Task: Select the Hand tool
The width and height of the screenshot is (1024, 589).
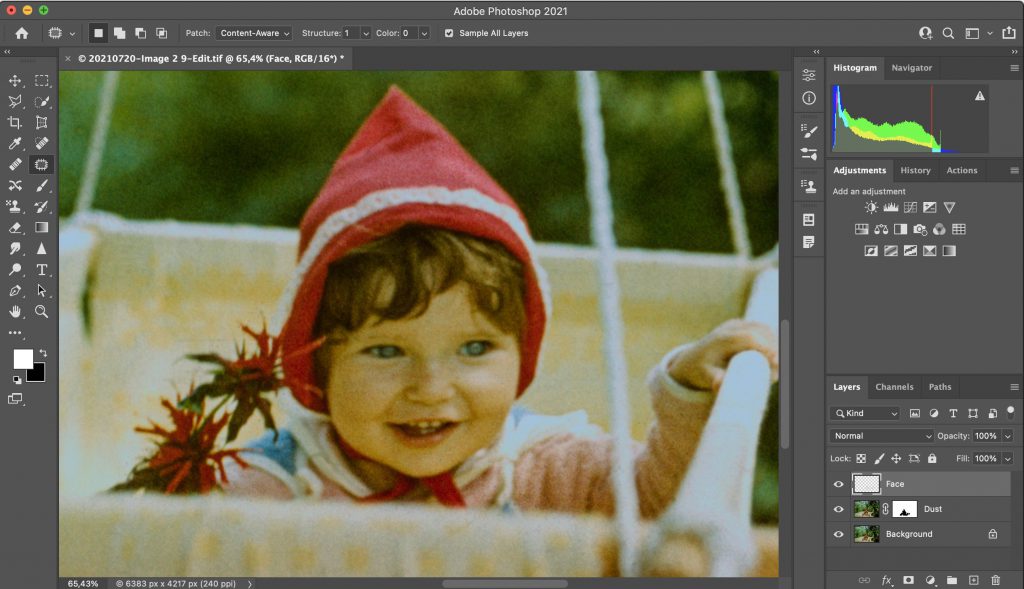Action: [15, 311]
